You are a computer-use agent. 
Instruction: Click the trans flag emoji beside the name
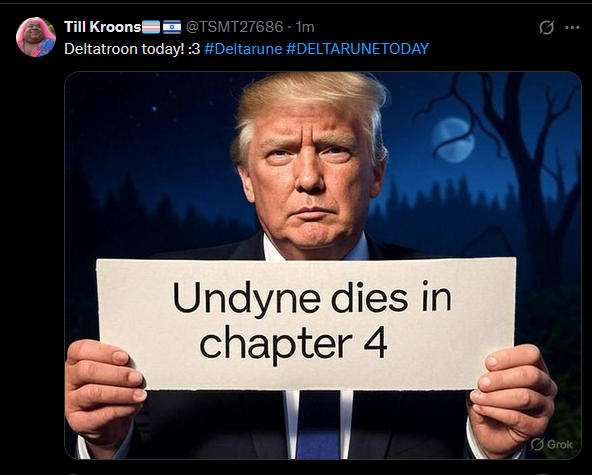tap(151, 27)
